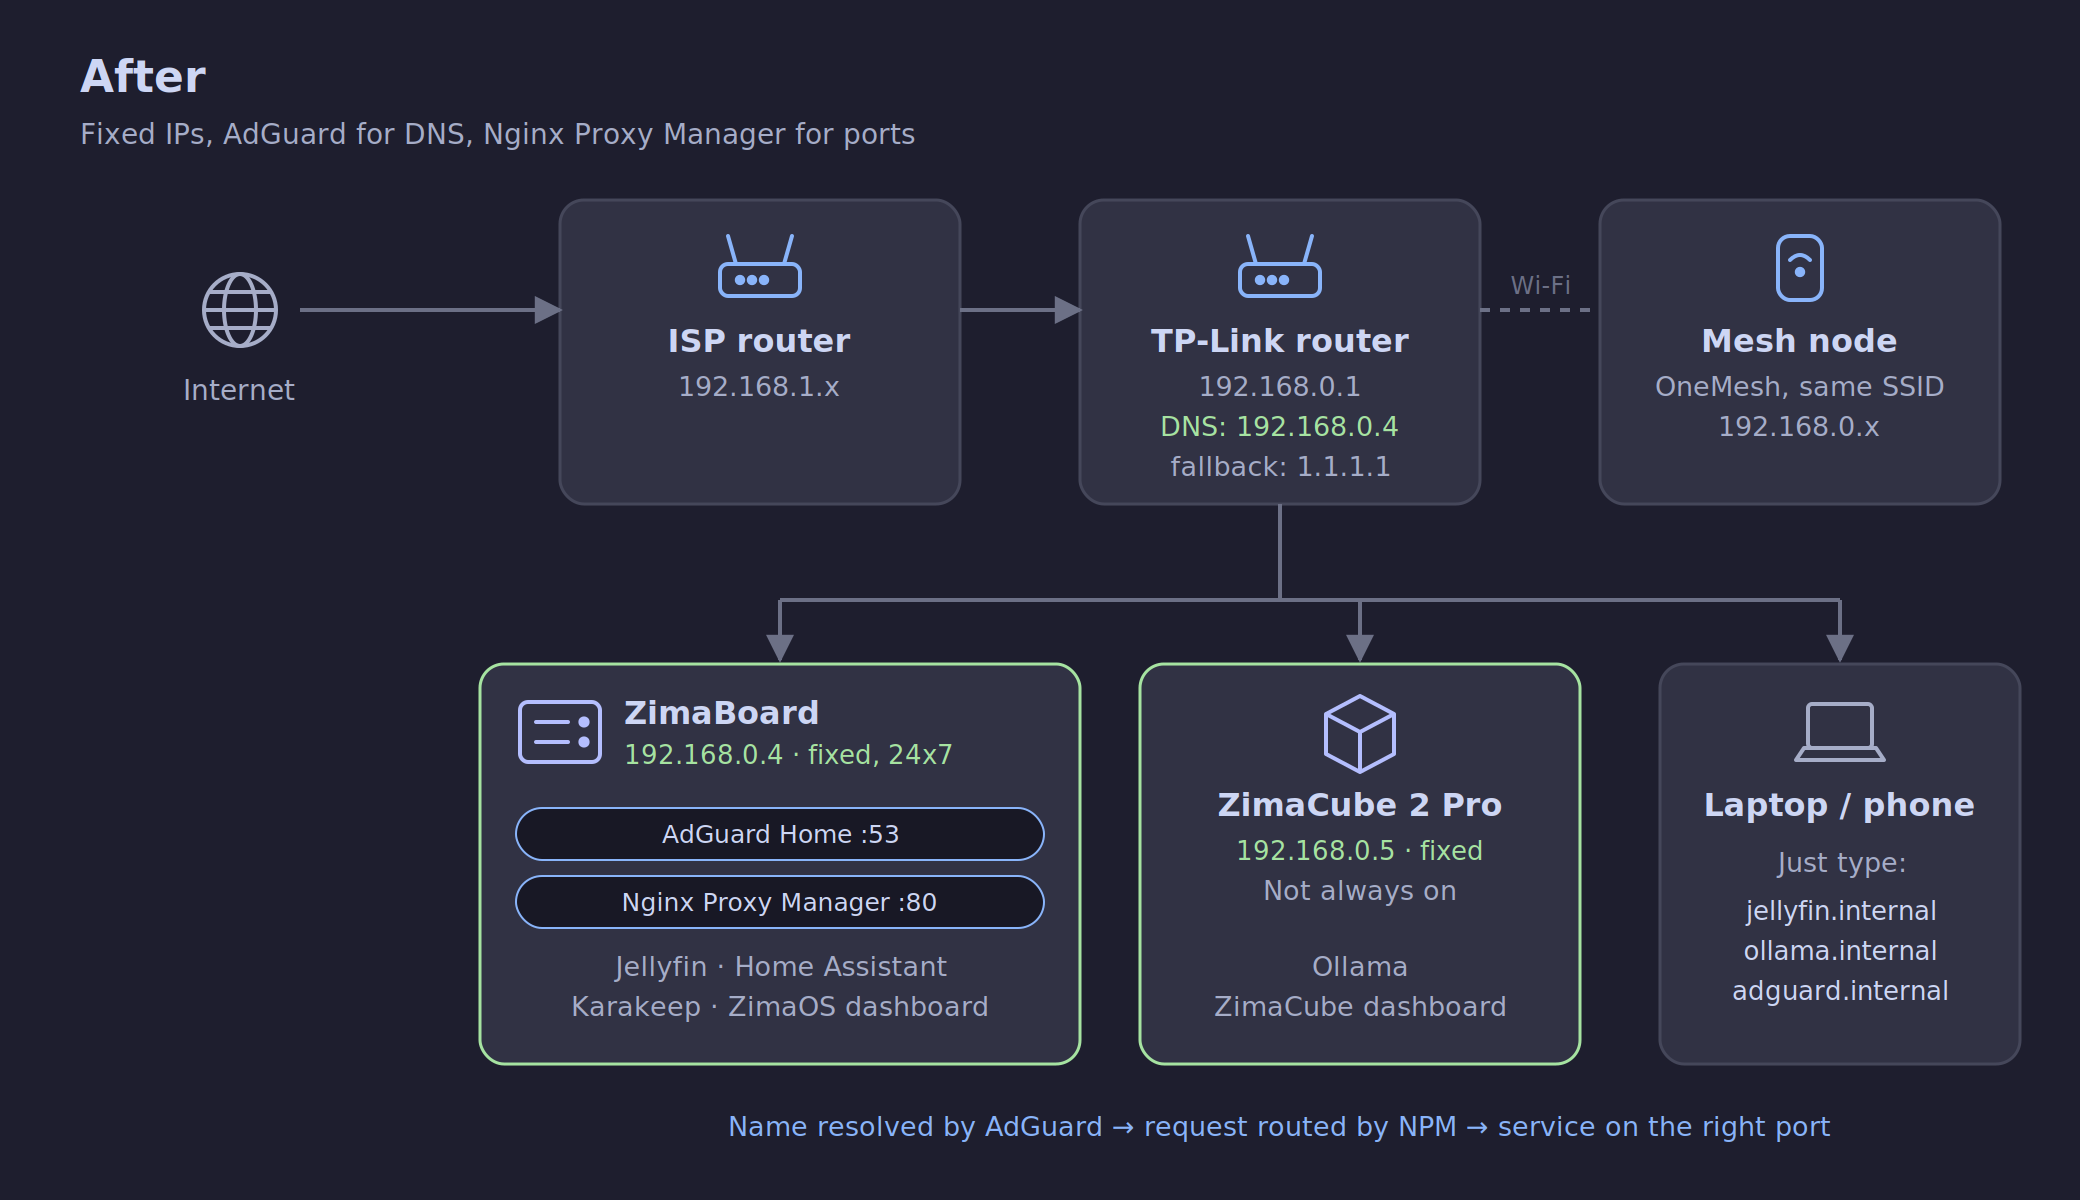This screenshot has height=1200, width=2080.
Task: Click the Internet globe icon
Action: 240,310
